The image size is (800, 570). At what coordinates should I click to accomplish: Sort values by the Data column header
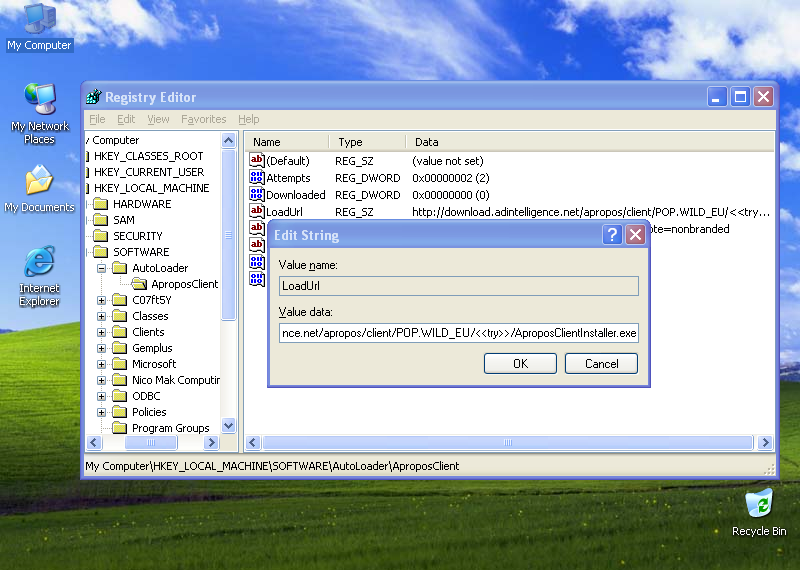click(x=590, y=142)
